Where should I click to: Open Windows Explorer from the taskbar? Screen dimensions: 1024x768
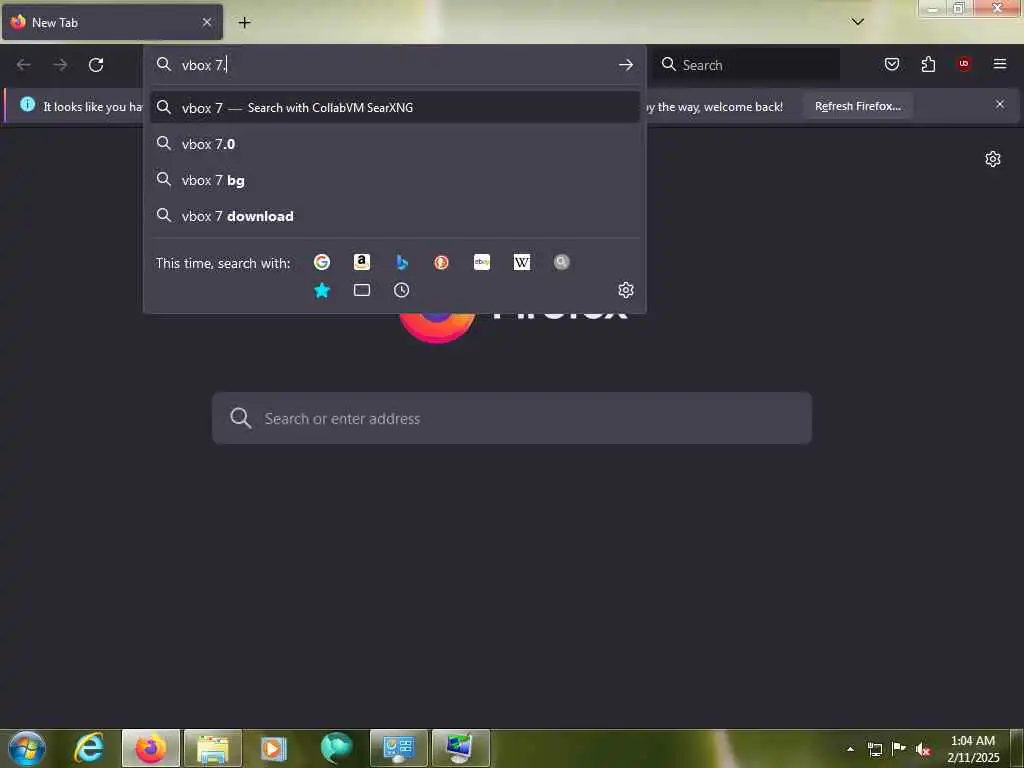pos(213,748)
